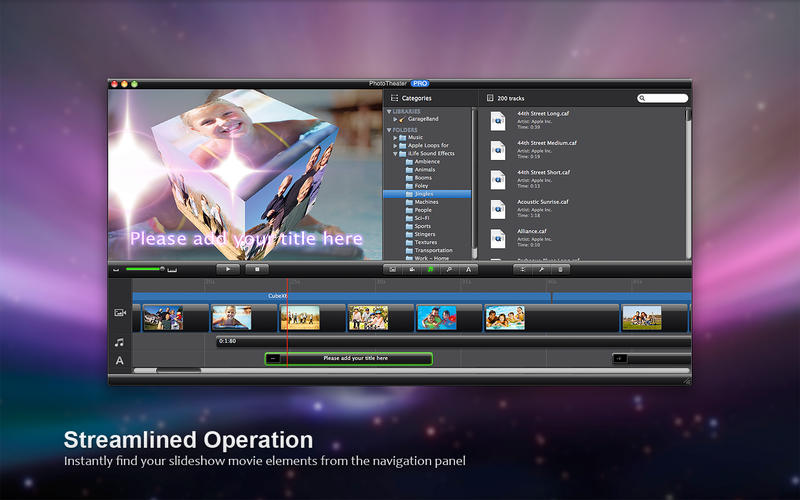Expand the GarageBand library item
Screen dimensions: 800x500
396,119
